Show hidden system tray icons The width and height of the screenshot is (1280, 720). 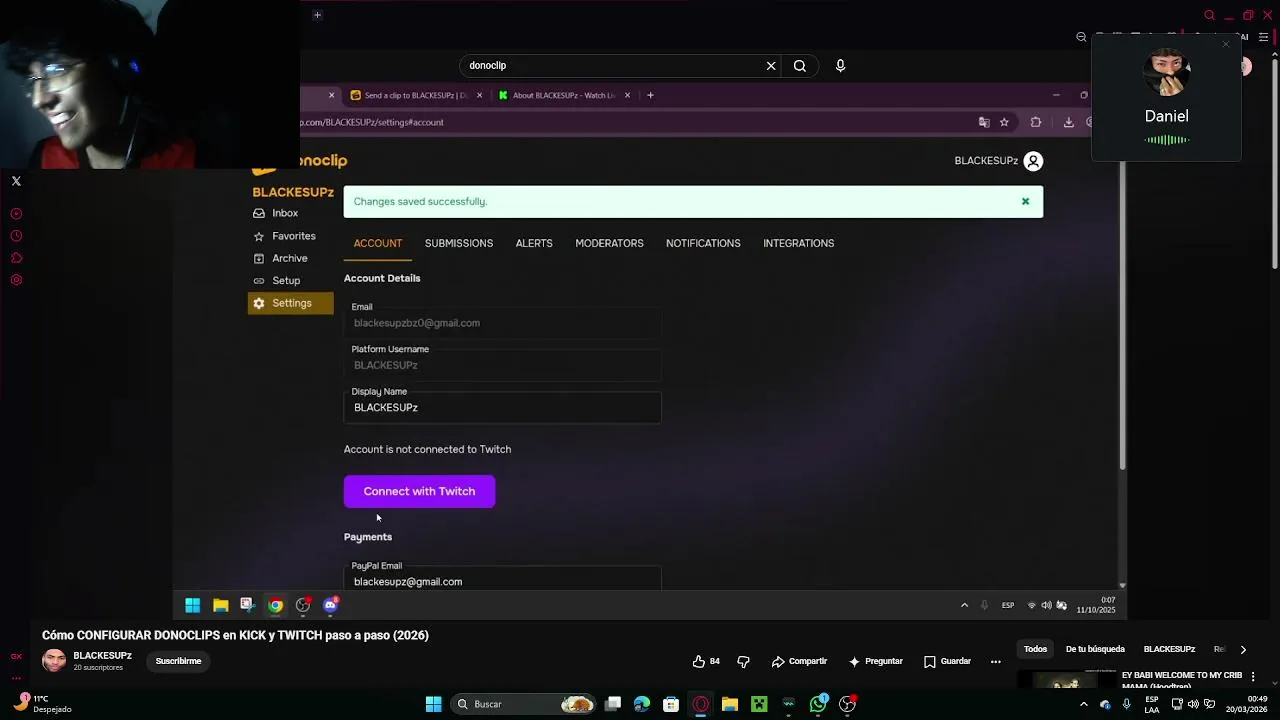click(1083, 704)
